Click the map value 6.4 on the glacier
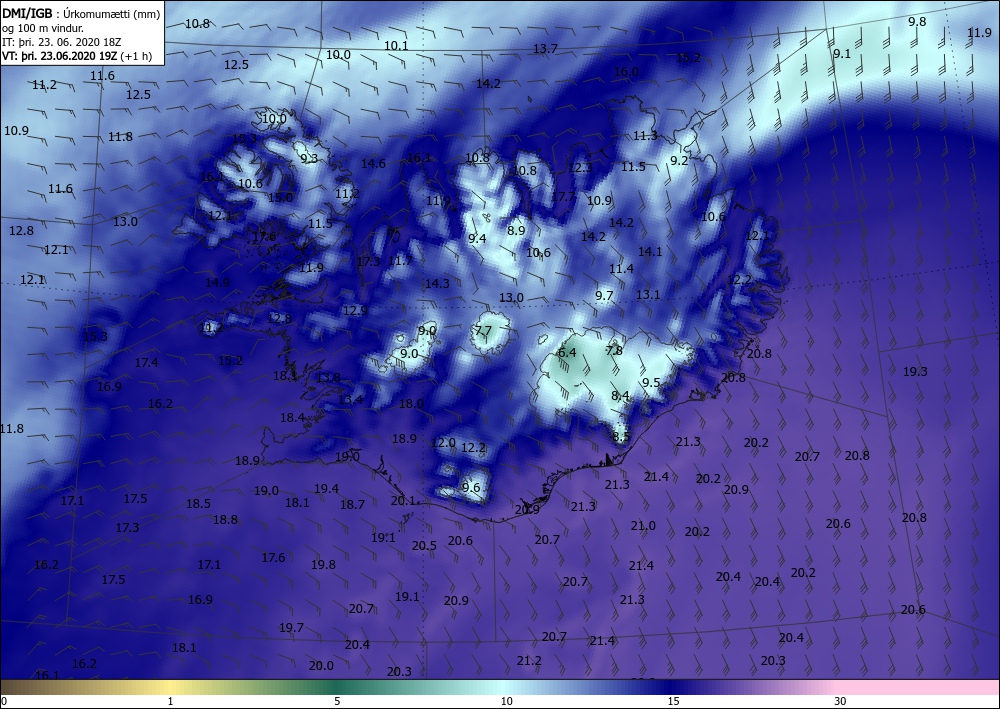 point(567,353)
